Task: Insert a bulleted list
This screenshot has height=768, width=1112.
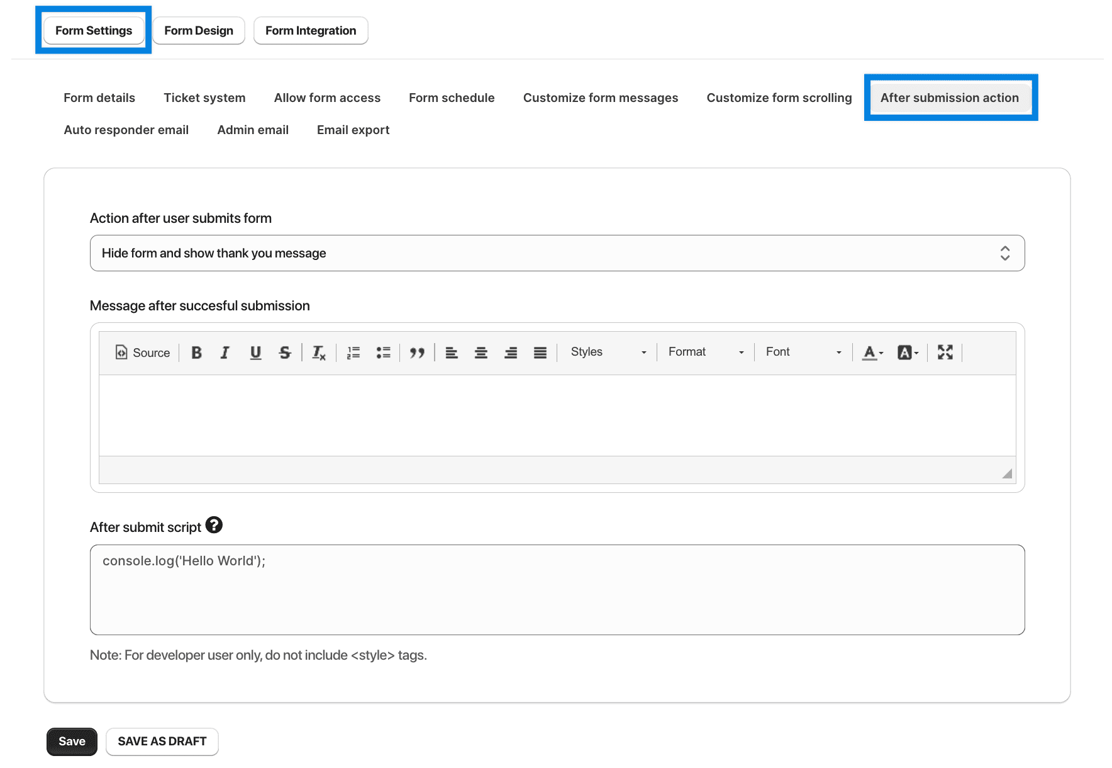Action: [383, 352]
